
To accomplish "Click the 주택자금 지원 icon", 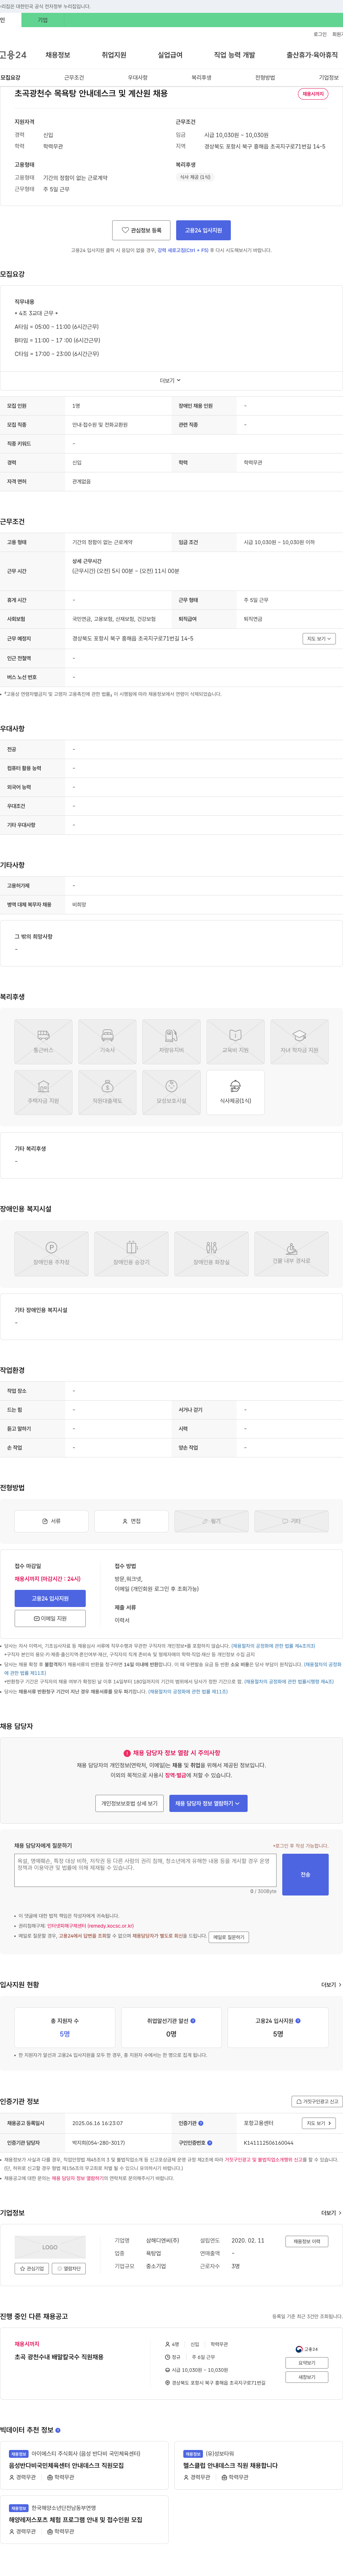I will (x=43, y=1092).
